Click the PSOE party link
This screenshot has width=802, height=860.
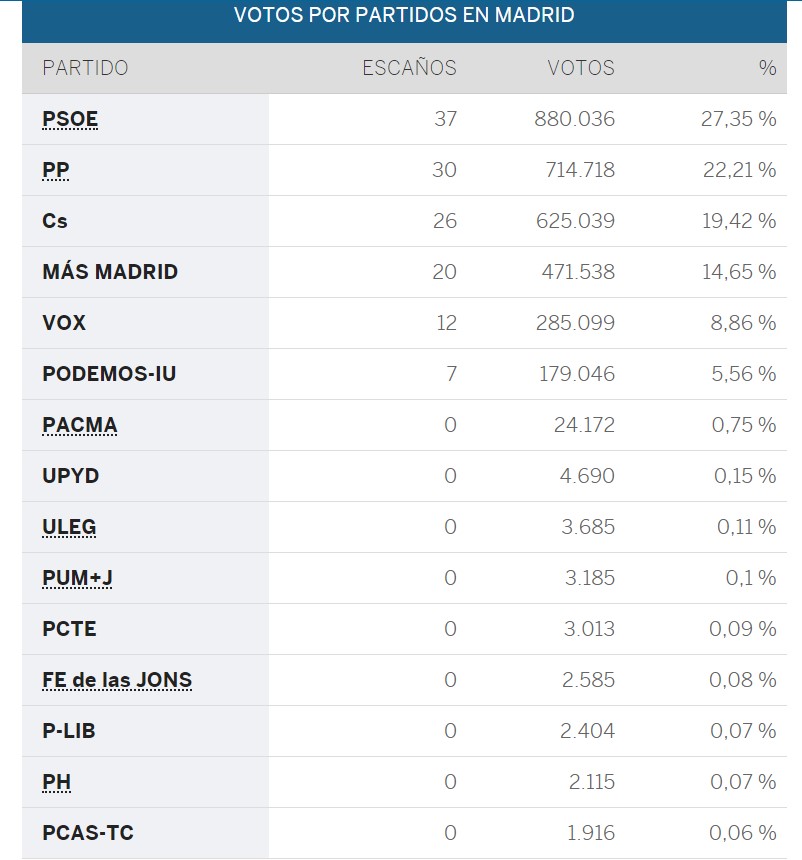[x=70, y=120]
